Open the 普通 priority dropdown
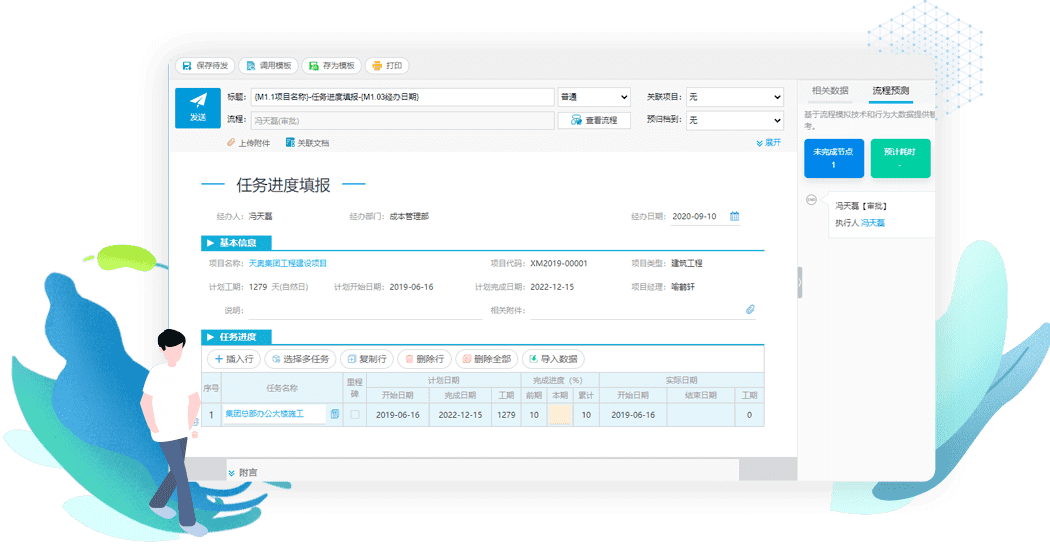1050x549 pixels. click(594, 97)
